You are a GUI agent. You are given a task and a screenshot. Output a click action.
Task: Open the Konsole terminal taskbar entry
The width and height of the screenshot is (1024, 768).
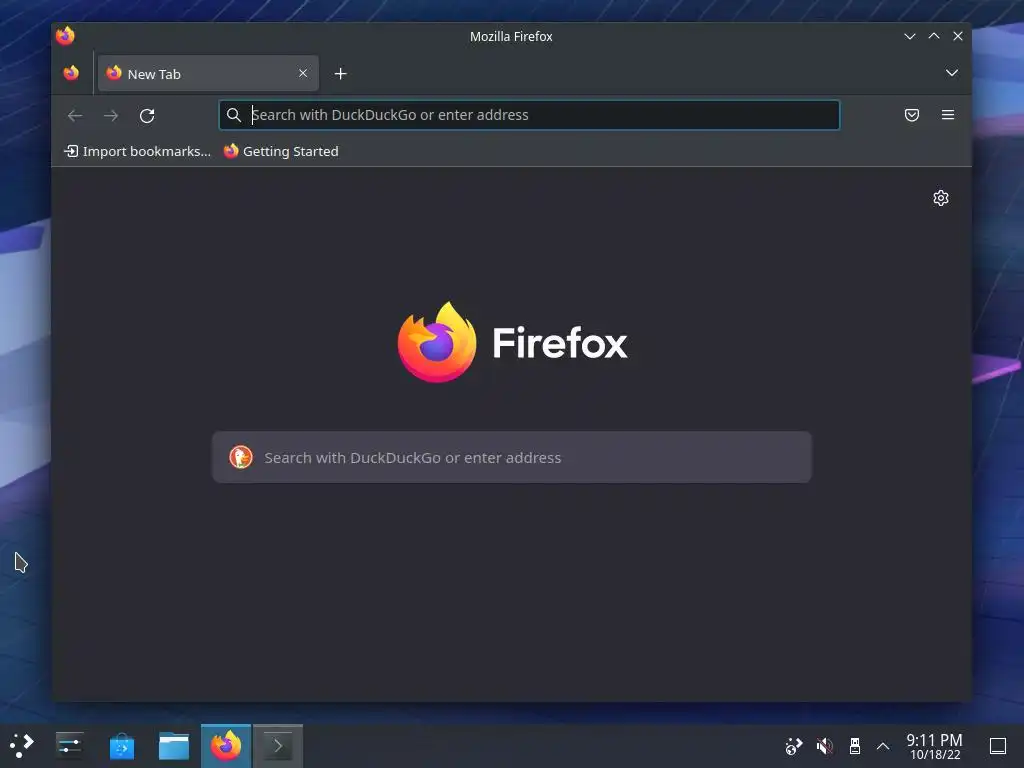tap(278, 746)
